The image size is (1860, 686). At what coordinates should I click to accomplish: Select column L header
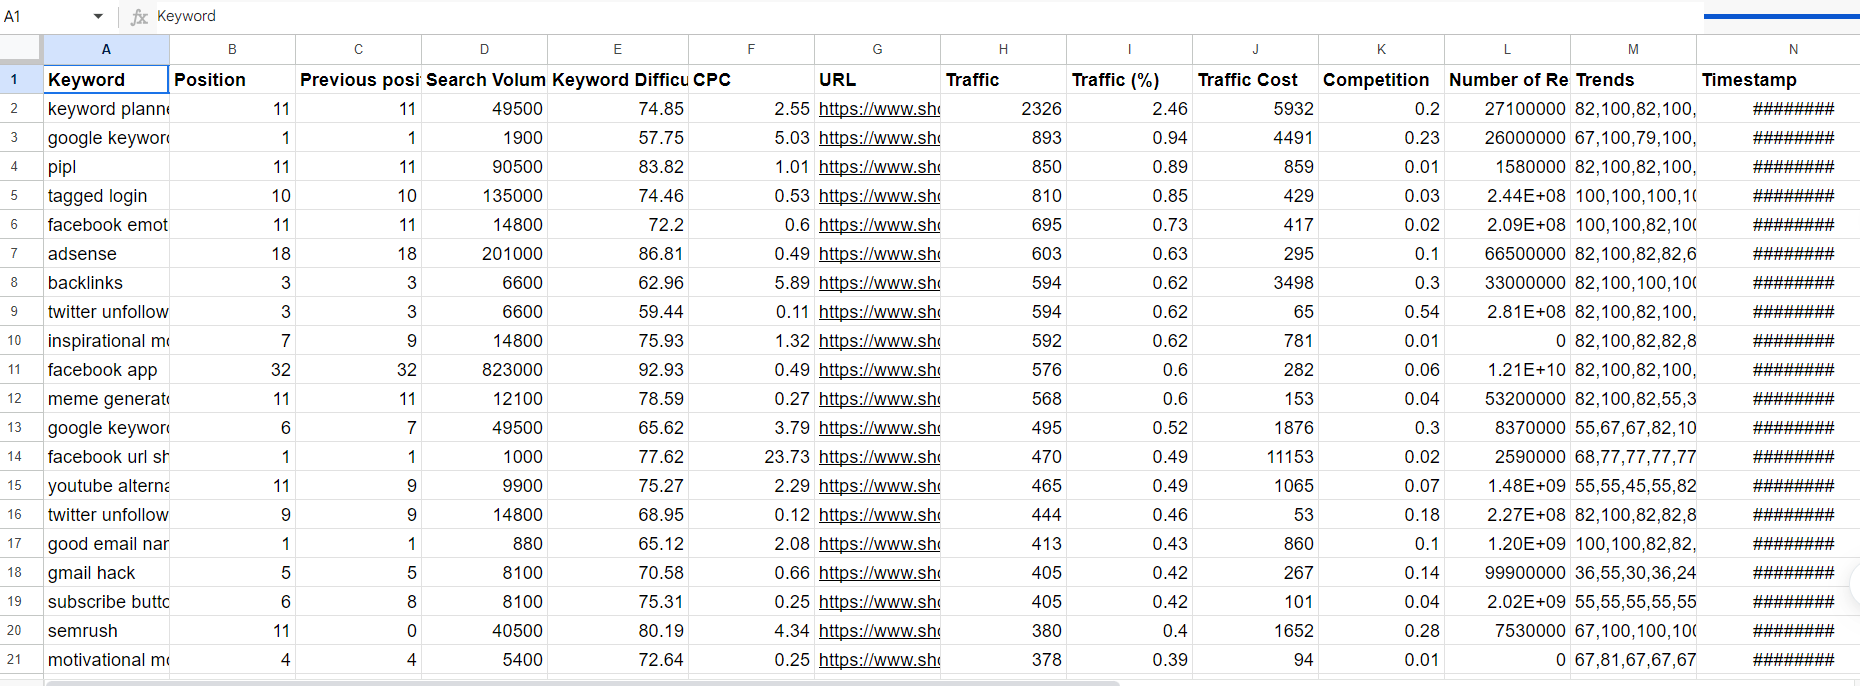1507,49
